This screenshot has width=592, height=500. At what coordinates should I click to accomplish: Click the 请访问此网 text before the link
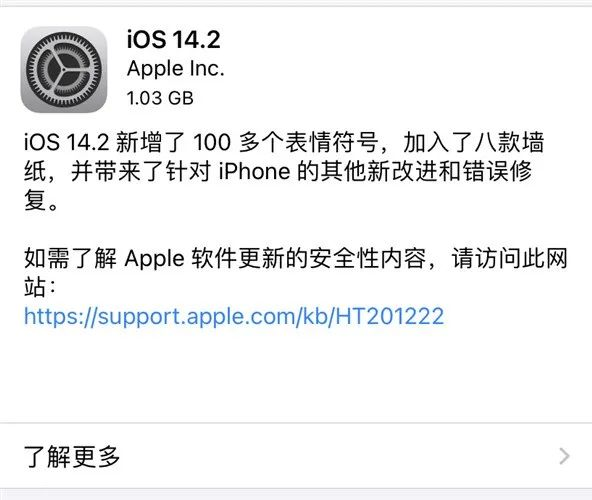(510, 258)
